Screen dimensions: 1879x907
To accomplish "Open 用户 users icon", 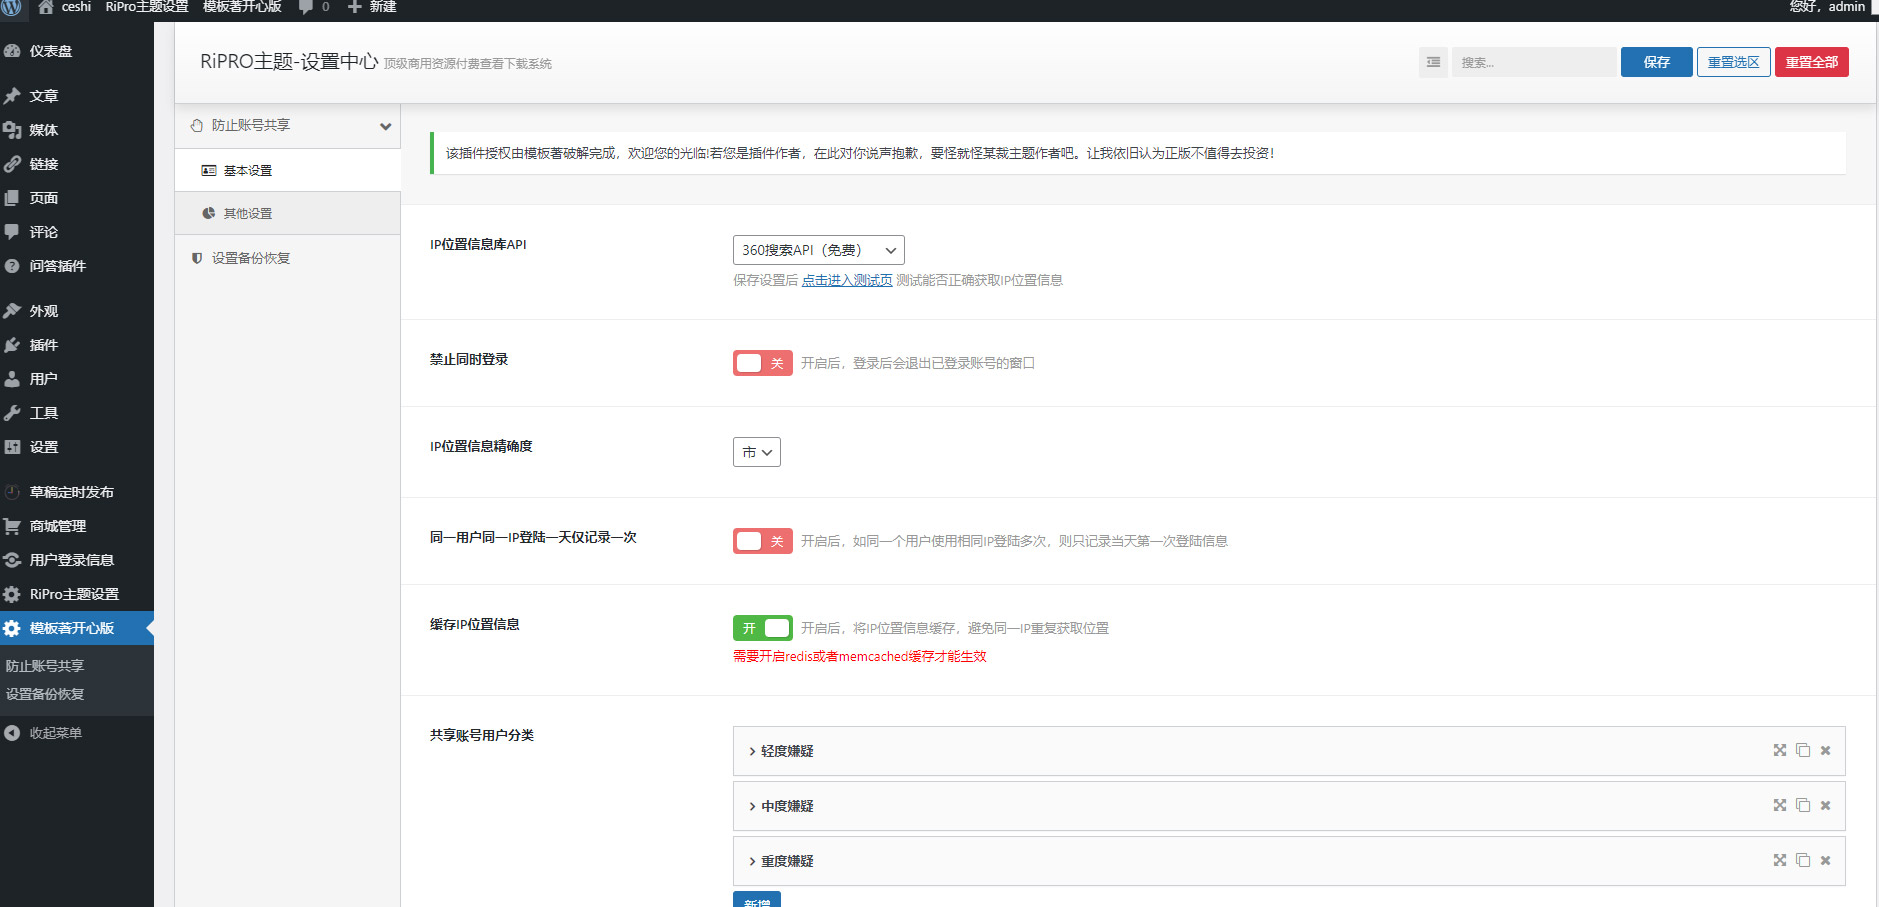I will tap(12, 379).
